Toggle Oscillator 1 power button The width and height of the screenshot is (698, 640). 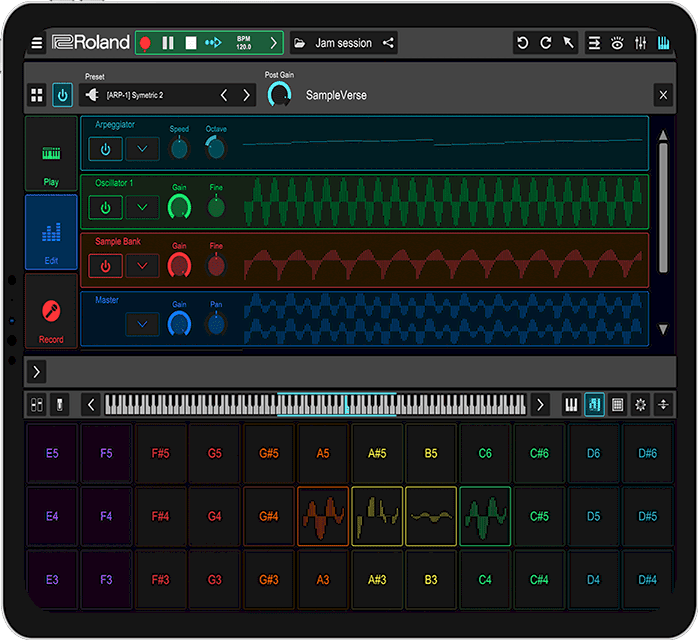pos(106,207)
